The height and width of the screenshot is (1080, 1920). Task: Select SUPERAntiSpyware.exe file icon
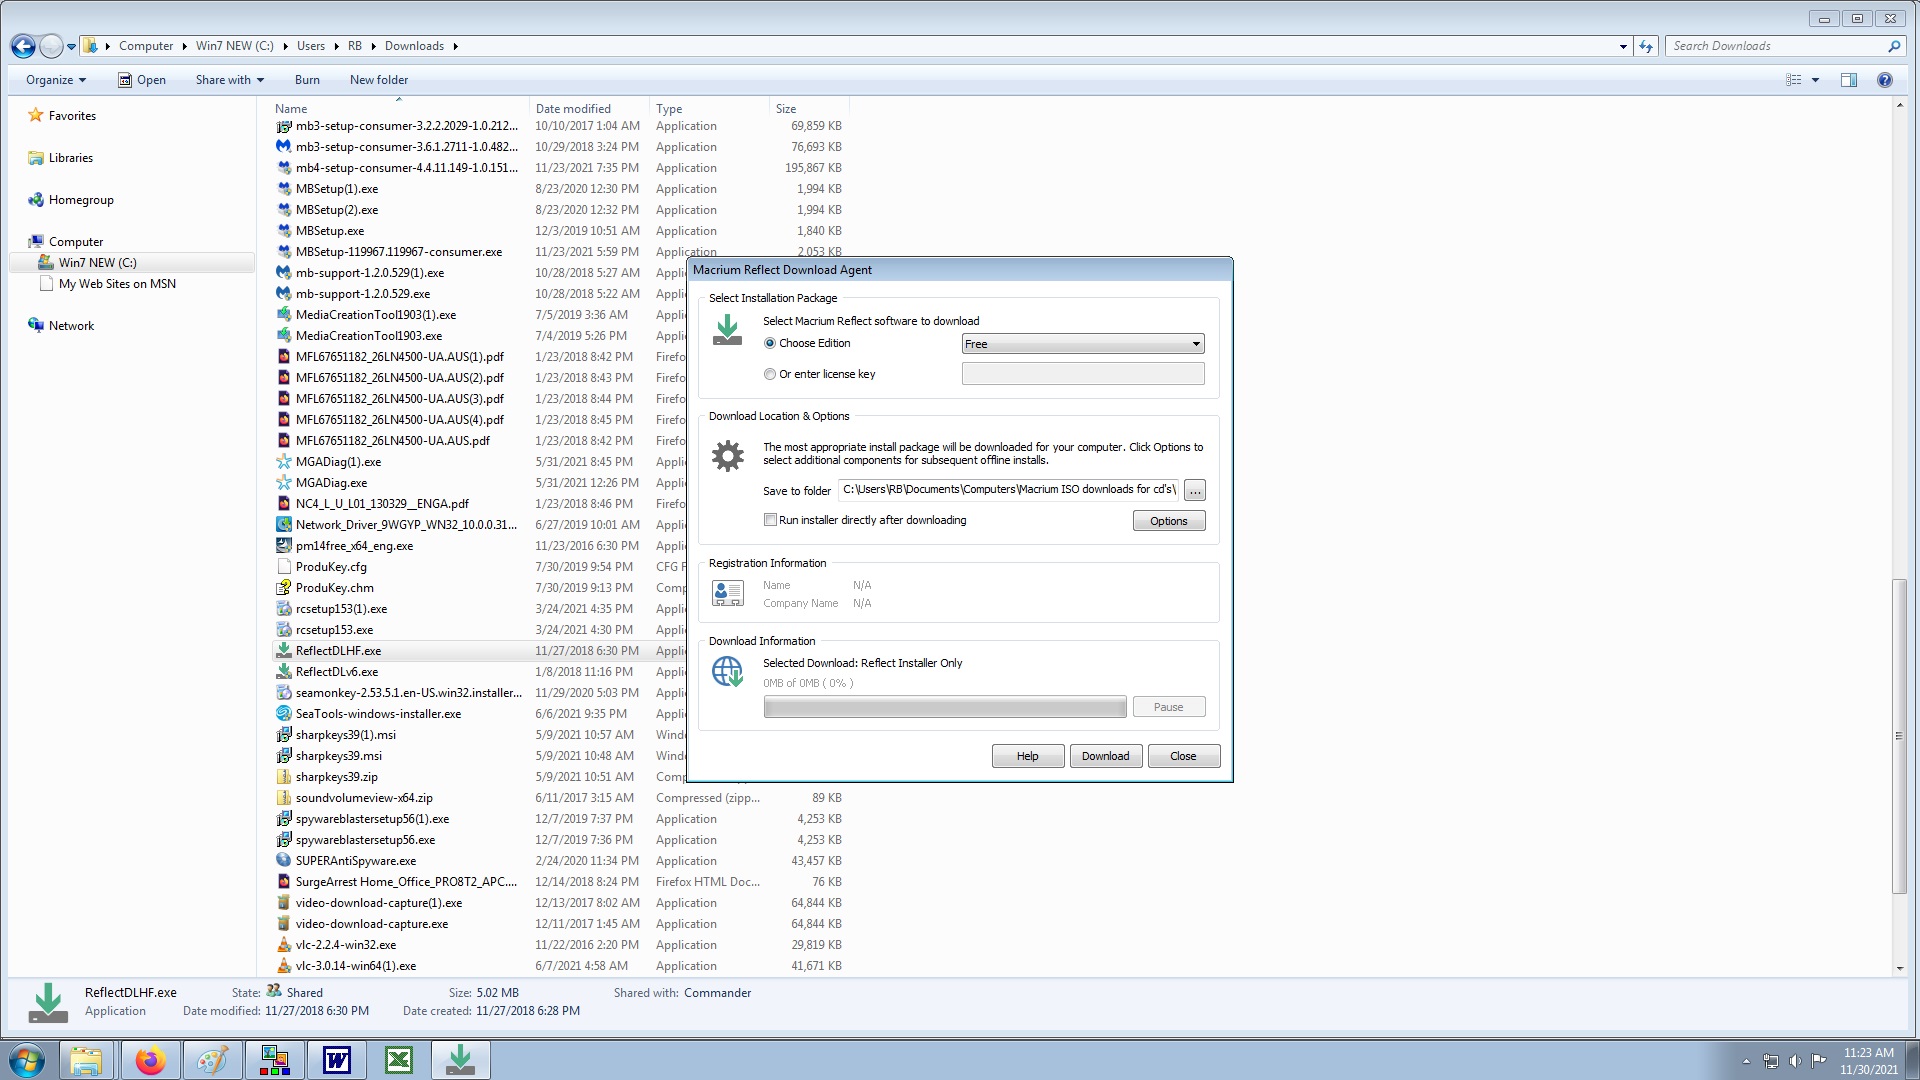284,861
